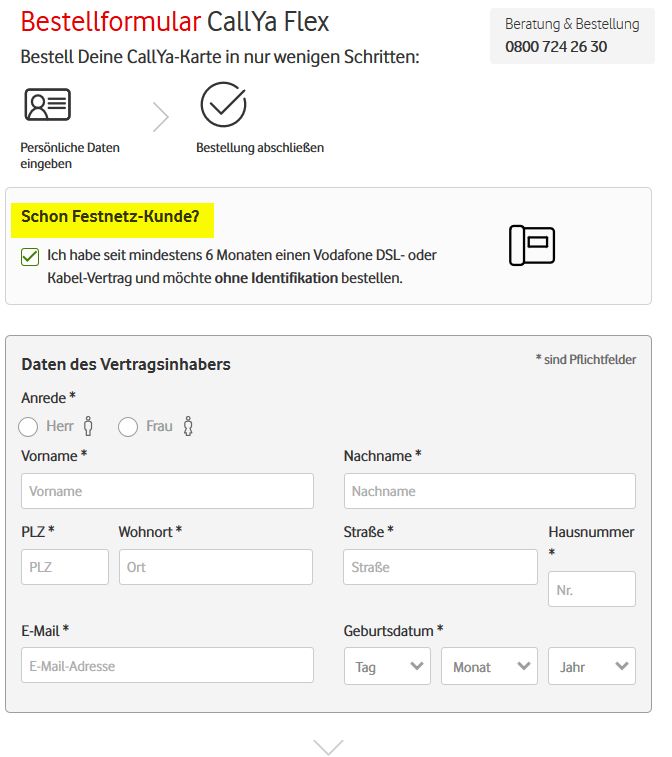Open the Tag birthdate dropdown

tap(387, 666)
